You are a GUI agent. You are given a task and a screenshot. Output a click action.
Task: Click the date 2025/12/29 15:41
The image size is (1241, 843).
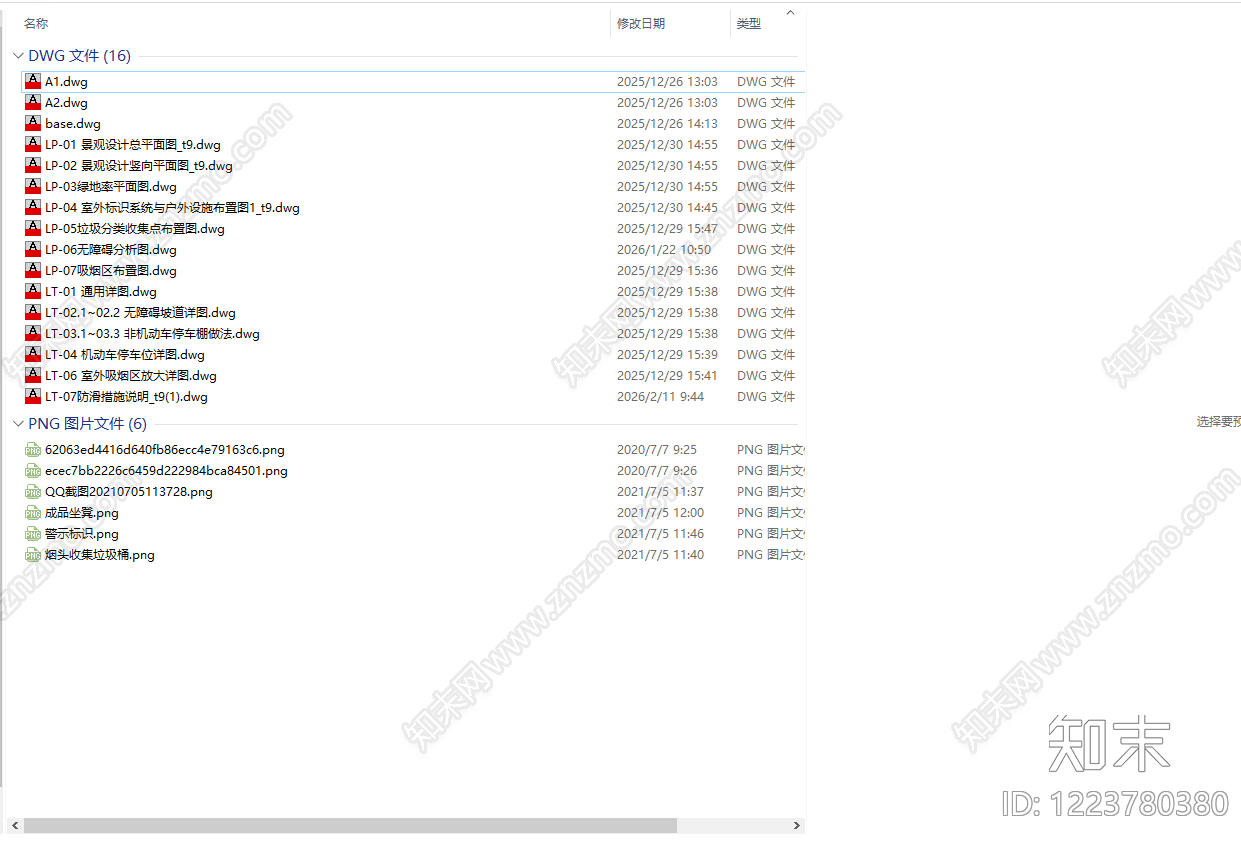pyautogui.click(x=667, y=376)
